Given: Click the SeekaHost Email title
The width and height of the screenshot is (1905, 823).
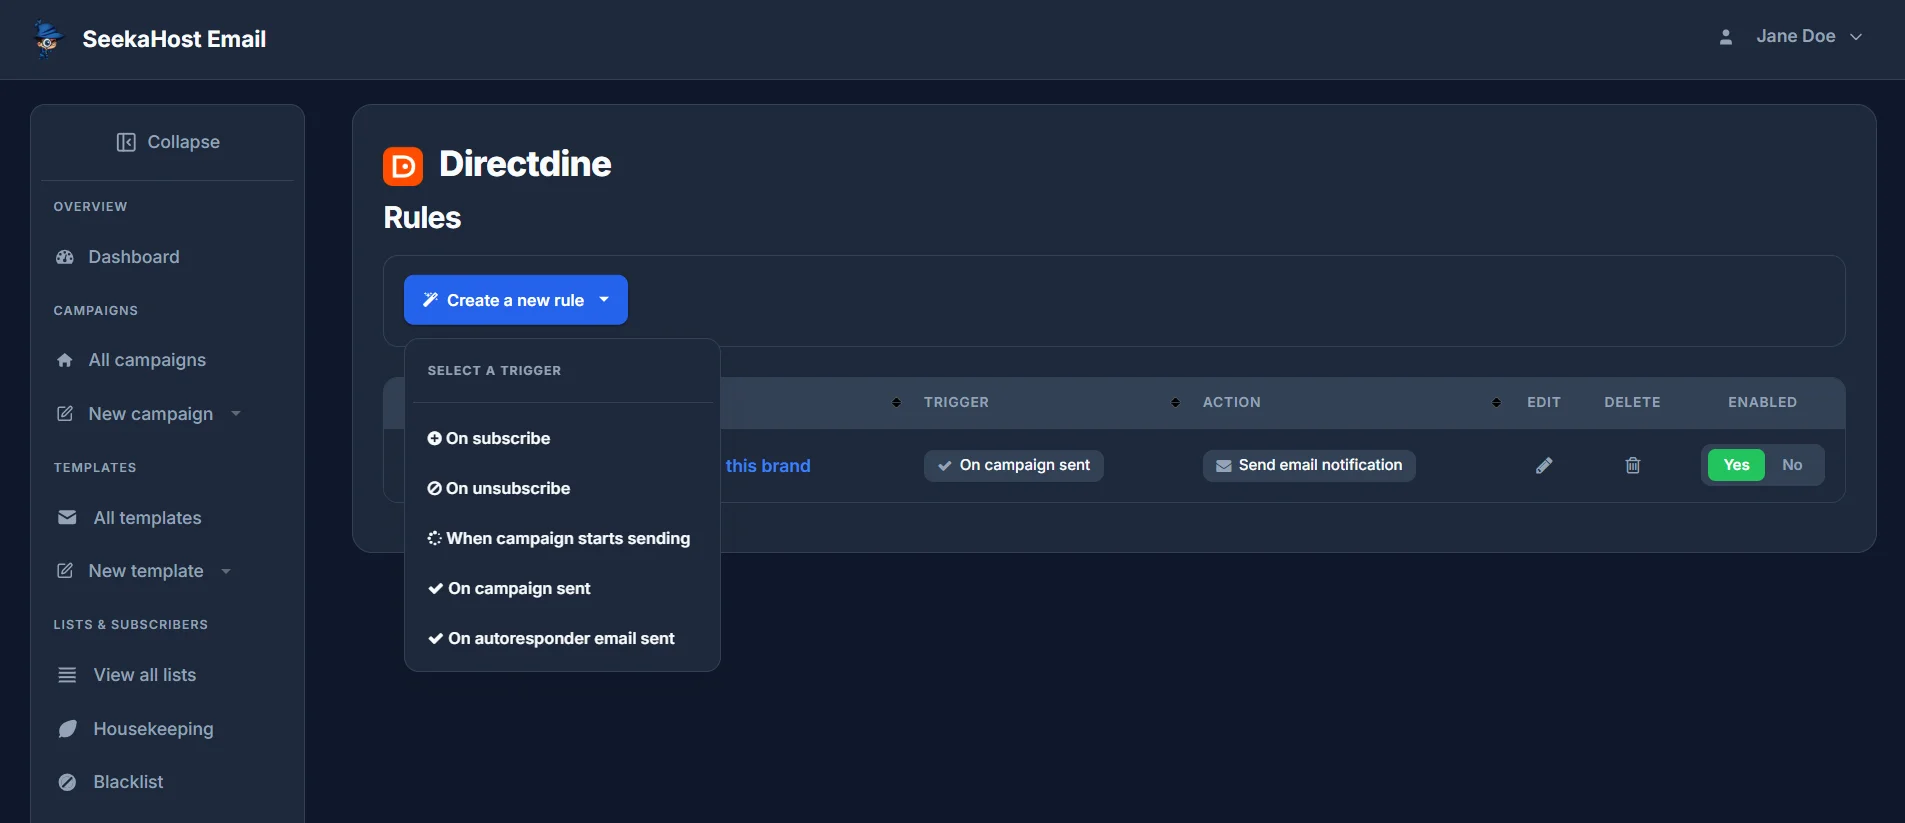Looking at the screenshot, I should click(174, 39).
